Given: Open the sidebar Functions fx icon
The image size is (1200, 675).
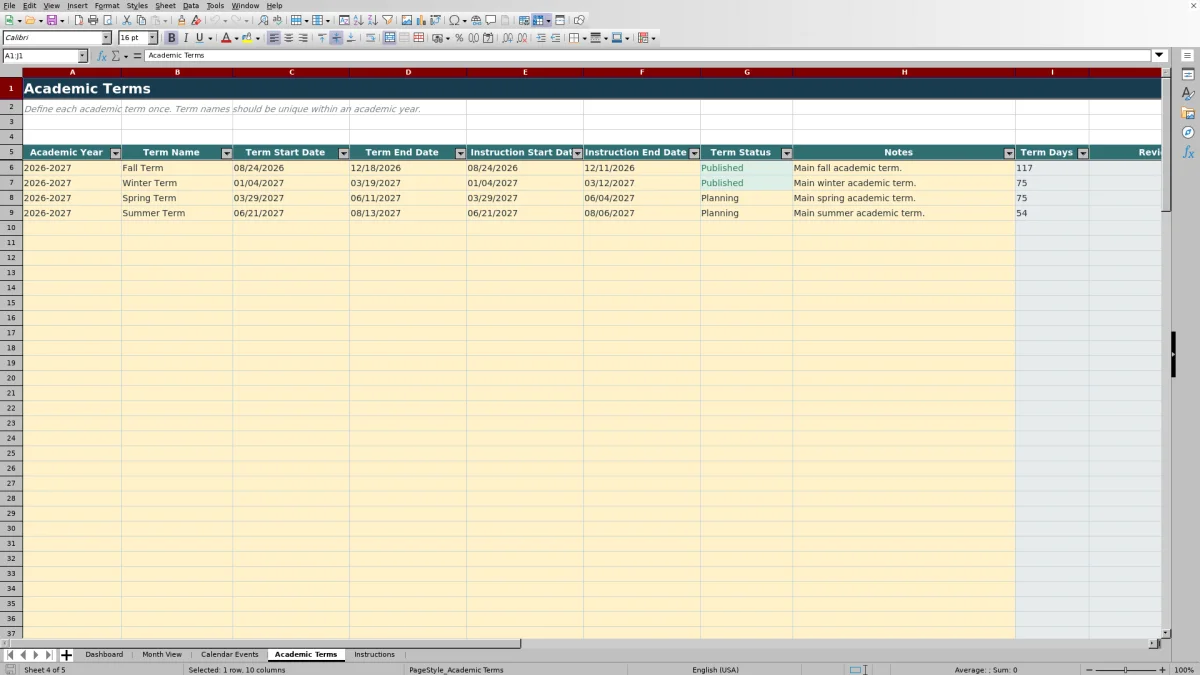Looking at the screenshot, I should (x=1188, y=152).
